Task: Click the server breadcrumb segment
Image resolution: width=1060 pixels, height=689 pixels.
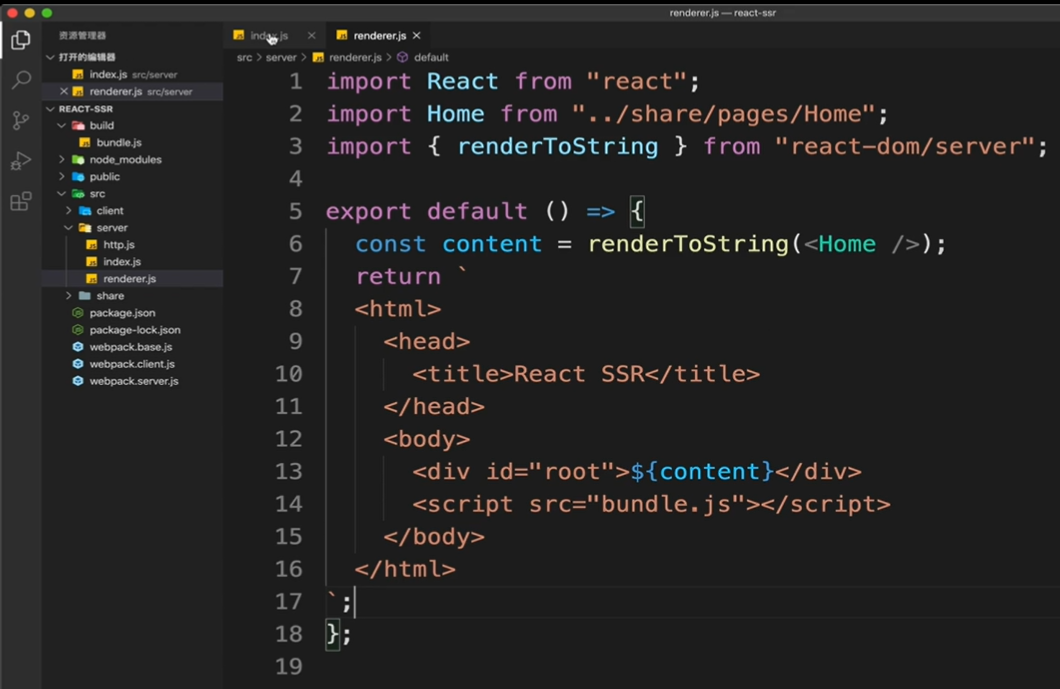Action: [281, 57]
